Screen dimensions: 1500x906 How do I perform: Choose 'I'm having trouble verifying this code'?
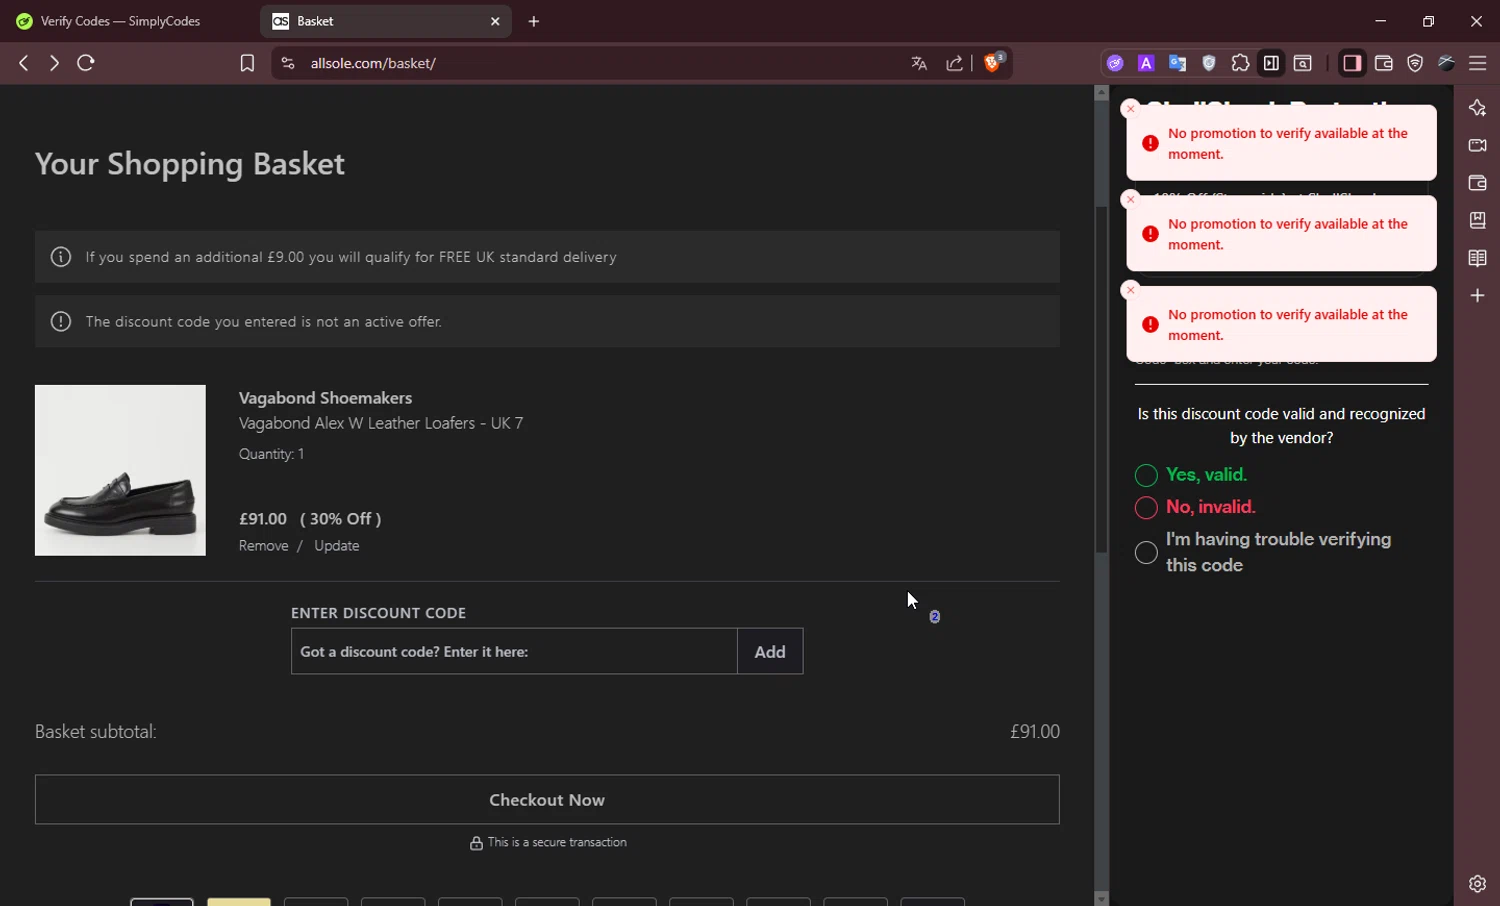[x=1146, y=552]
